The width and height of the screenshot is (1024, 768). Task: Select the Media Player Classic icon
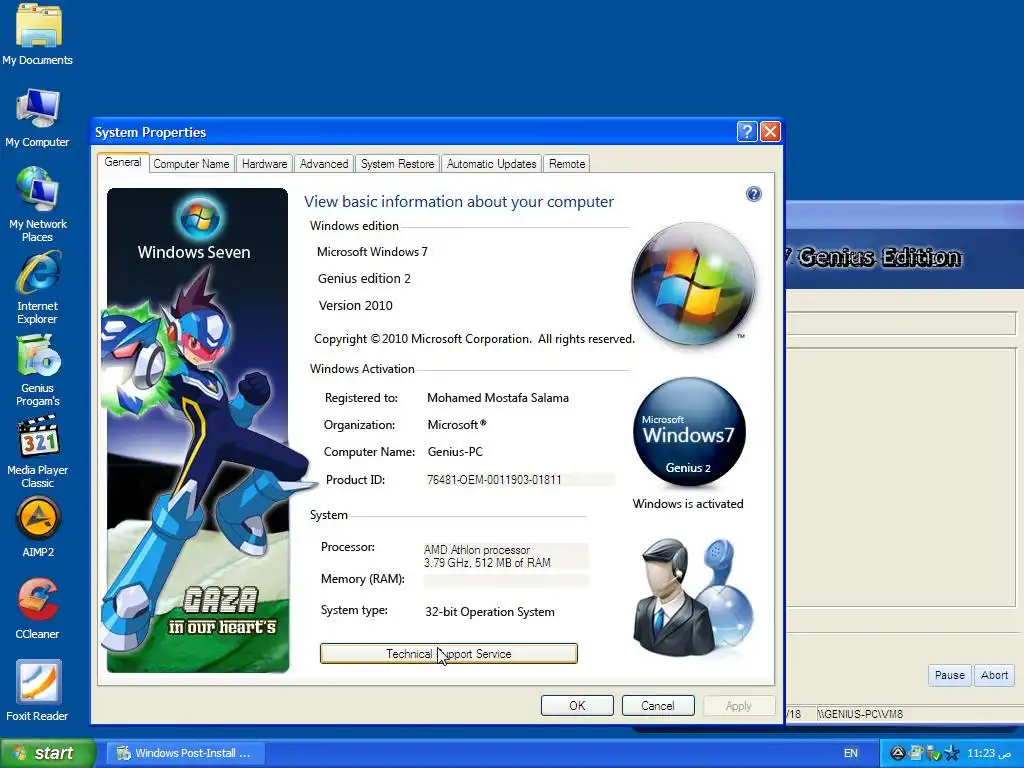click(x=37, y=452)
